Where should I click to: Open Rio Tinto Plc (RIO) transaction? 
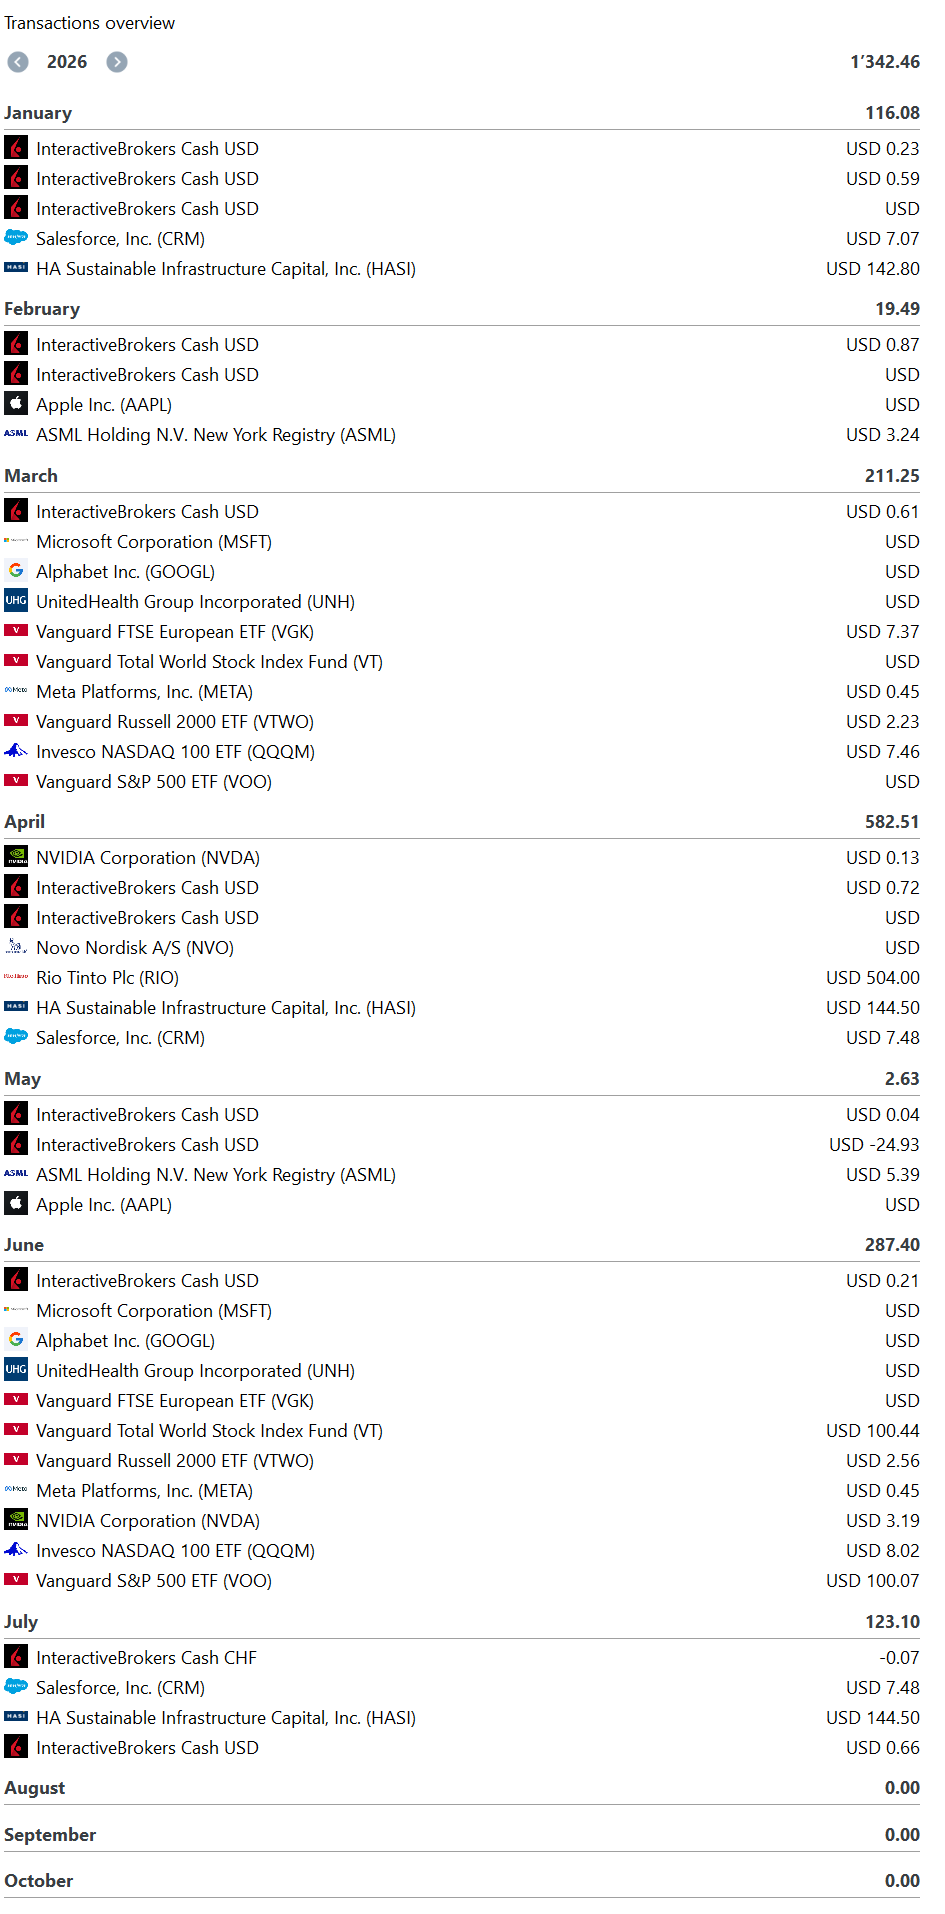(462, 978)
